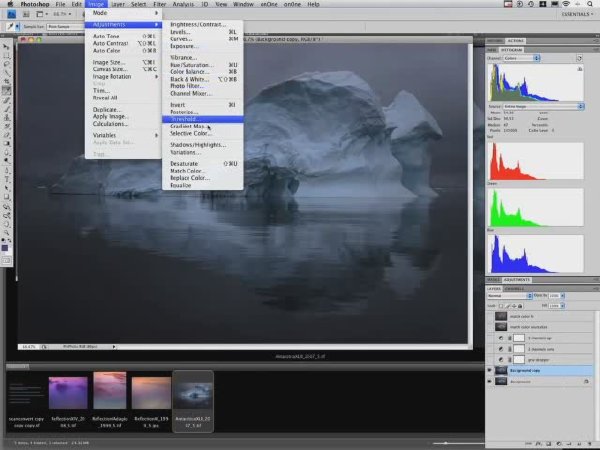Choose Desaturate from Adjustments submenu
The image size is (600, 450).
203,163
